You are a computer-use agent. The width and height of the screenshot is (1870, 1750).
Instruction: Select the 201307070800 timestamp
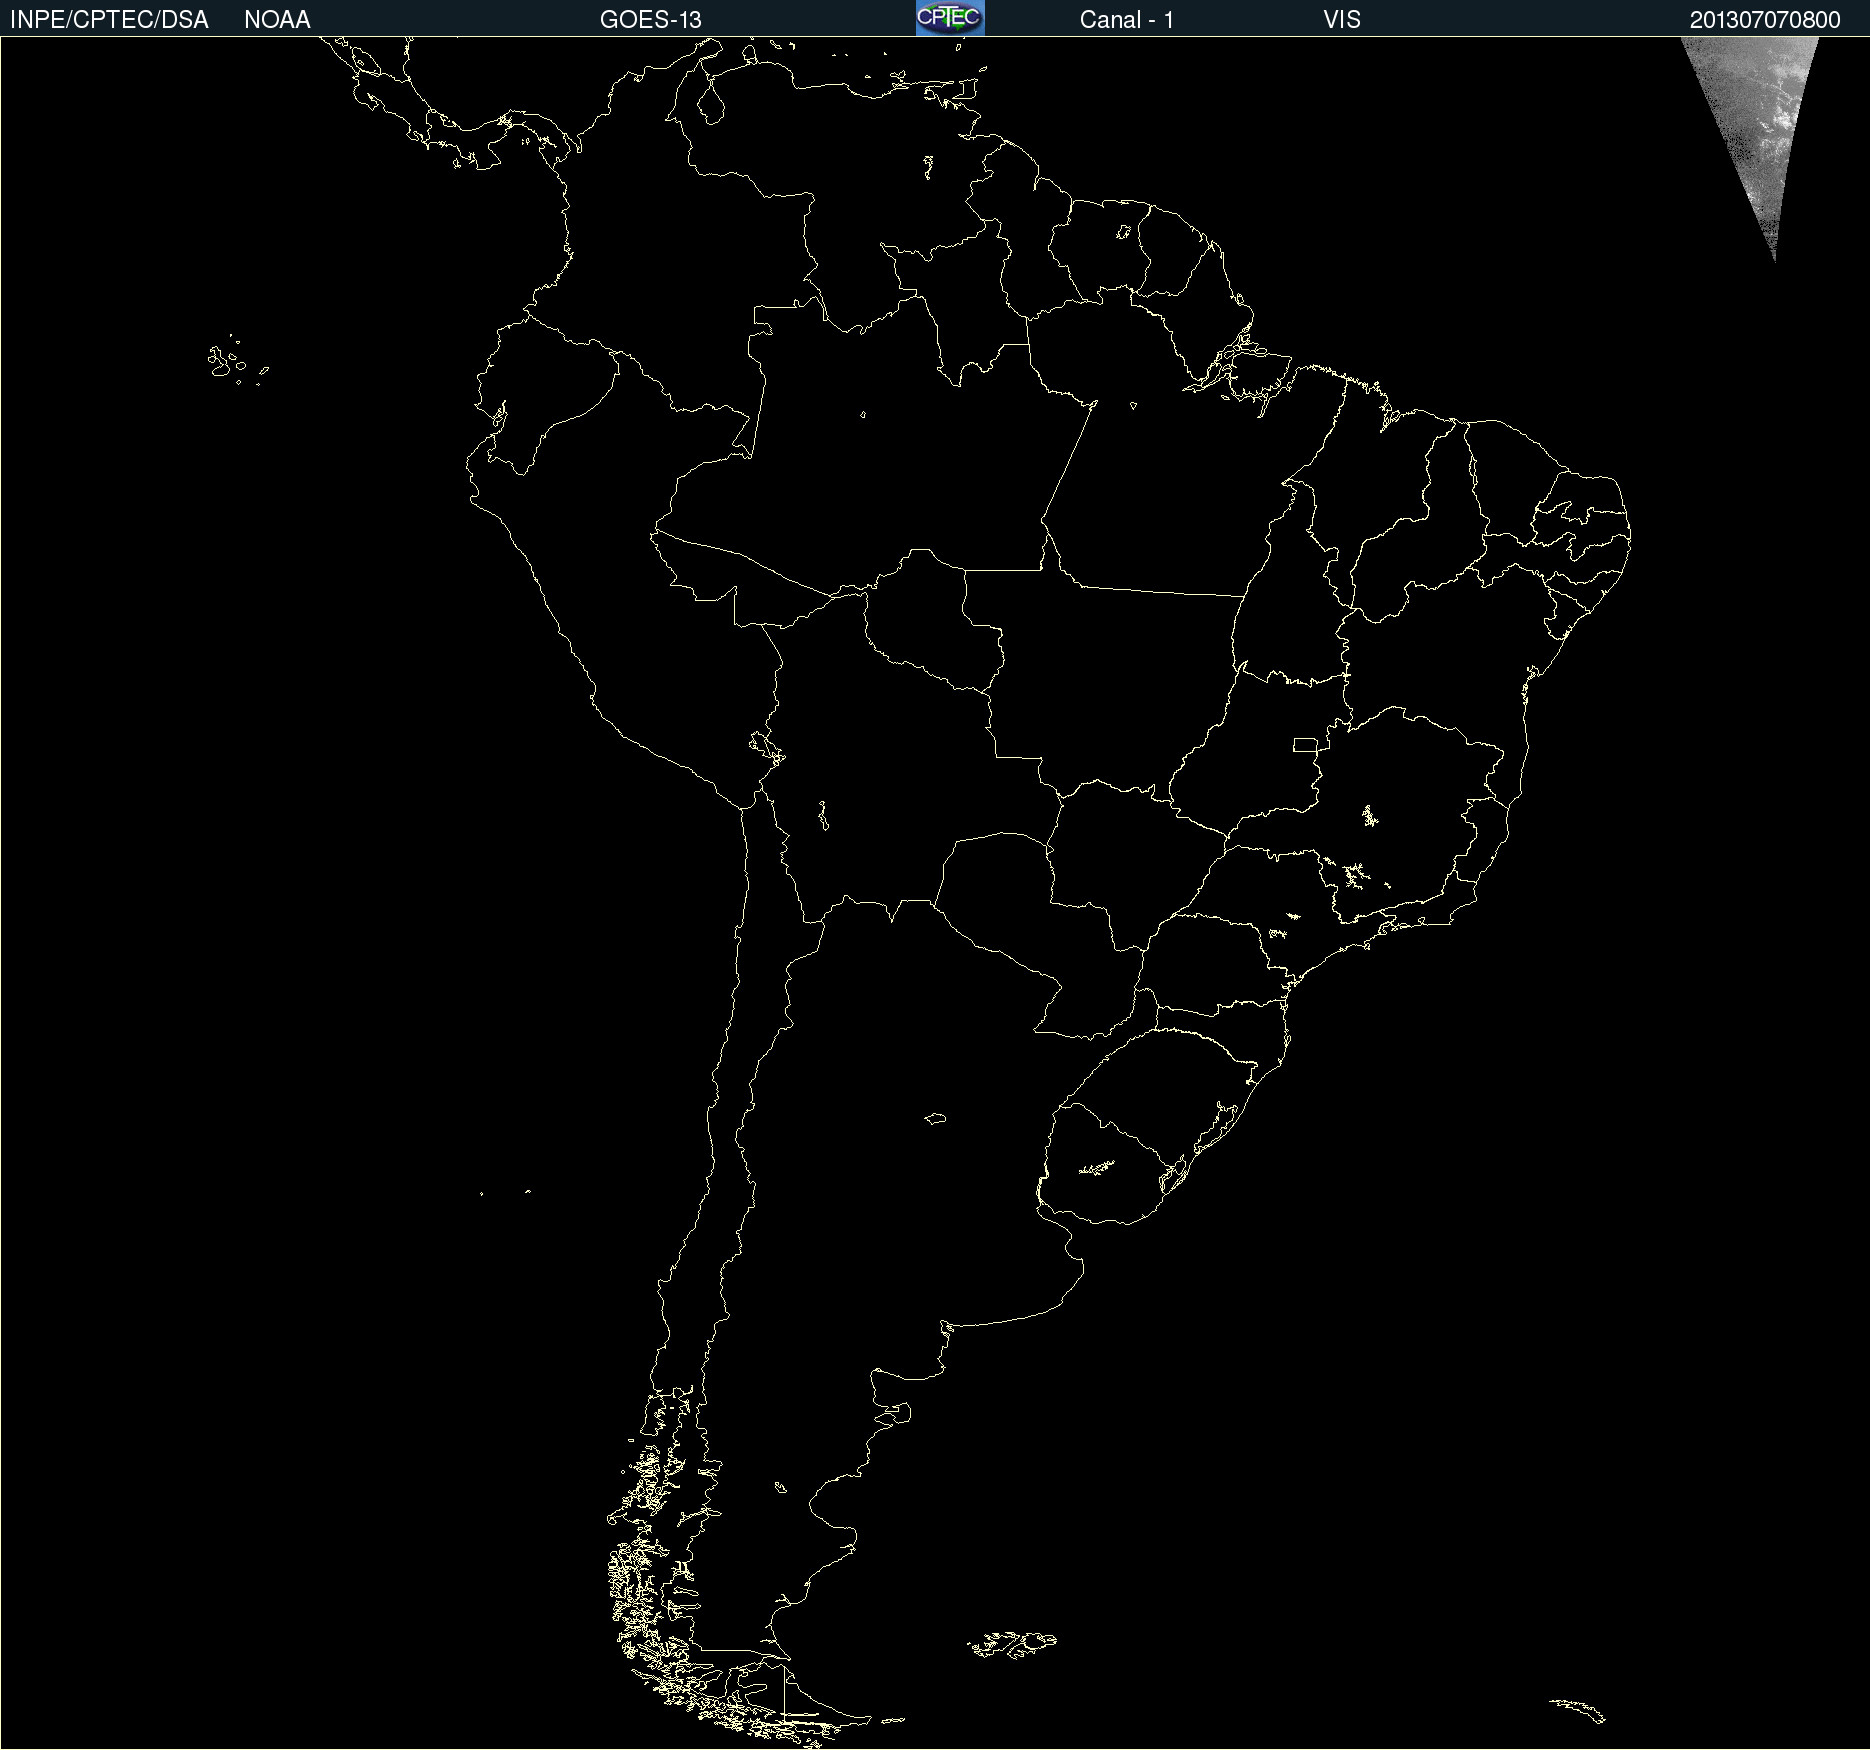(1765, 20)
